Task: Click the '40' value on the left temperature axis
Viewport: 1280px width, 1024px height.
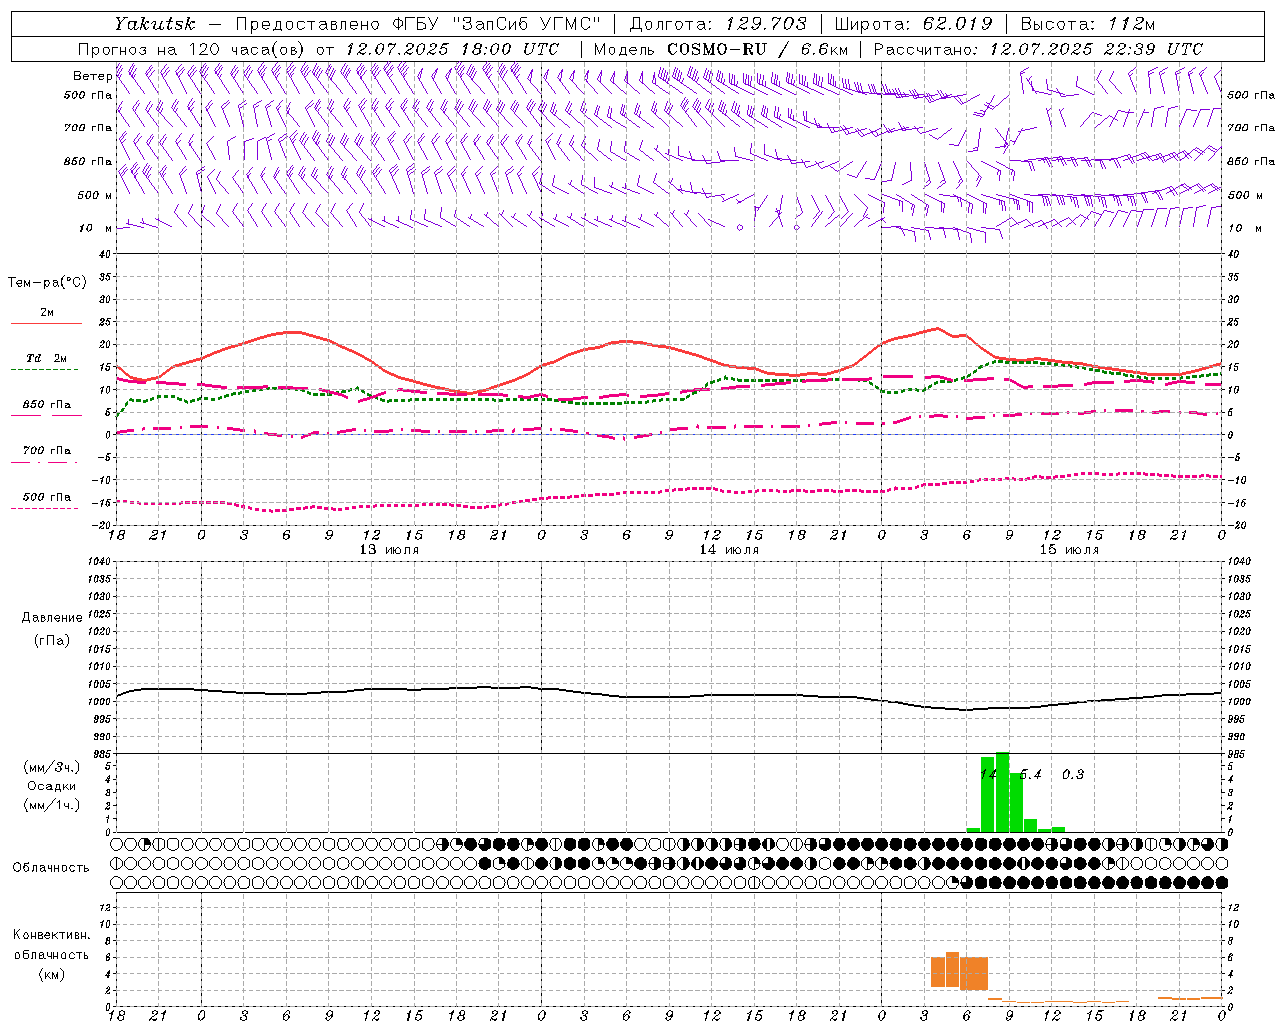Action: click(105, 254)
